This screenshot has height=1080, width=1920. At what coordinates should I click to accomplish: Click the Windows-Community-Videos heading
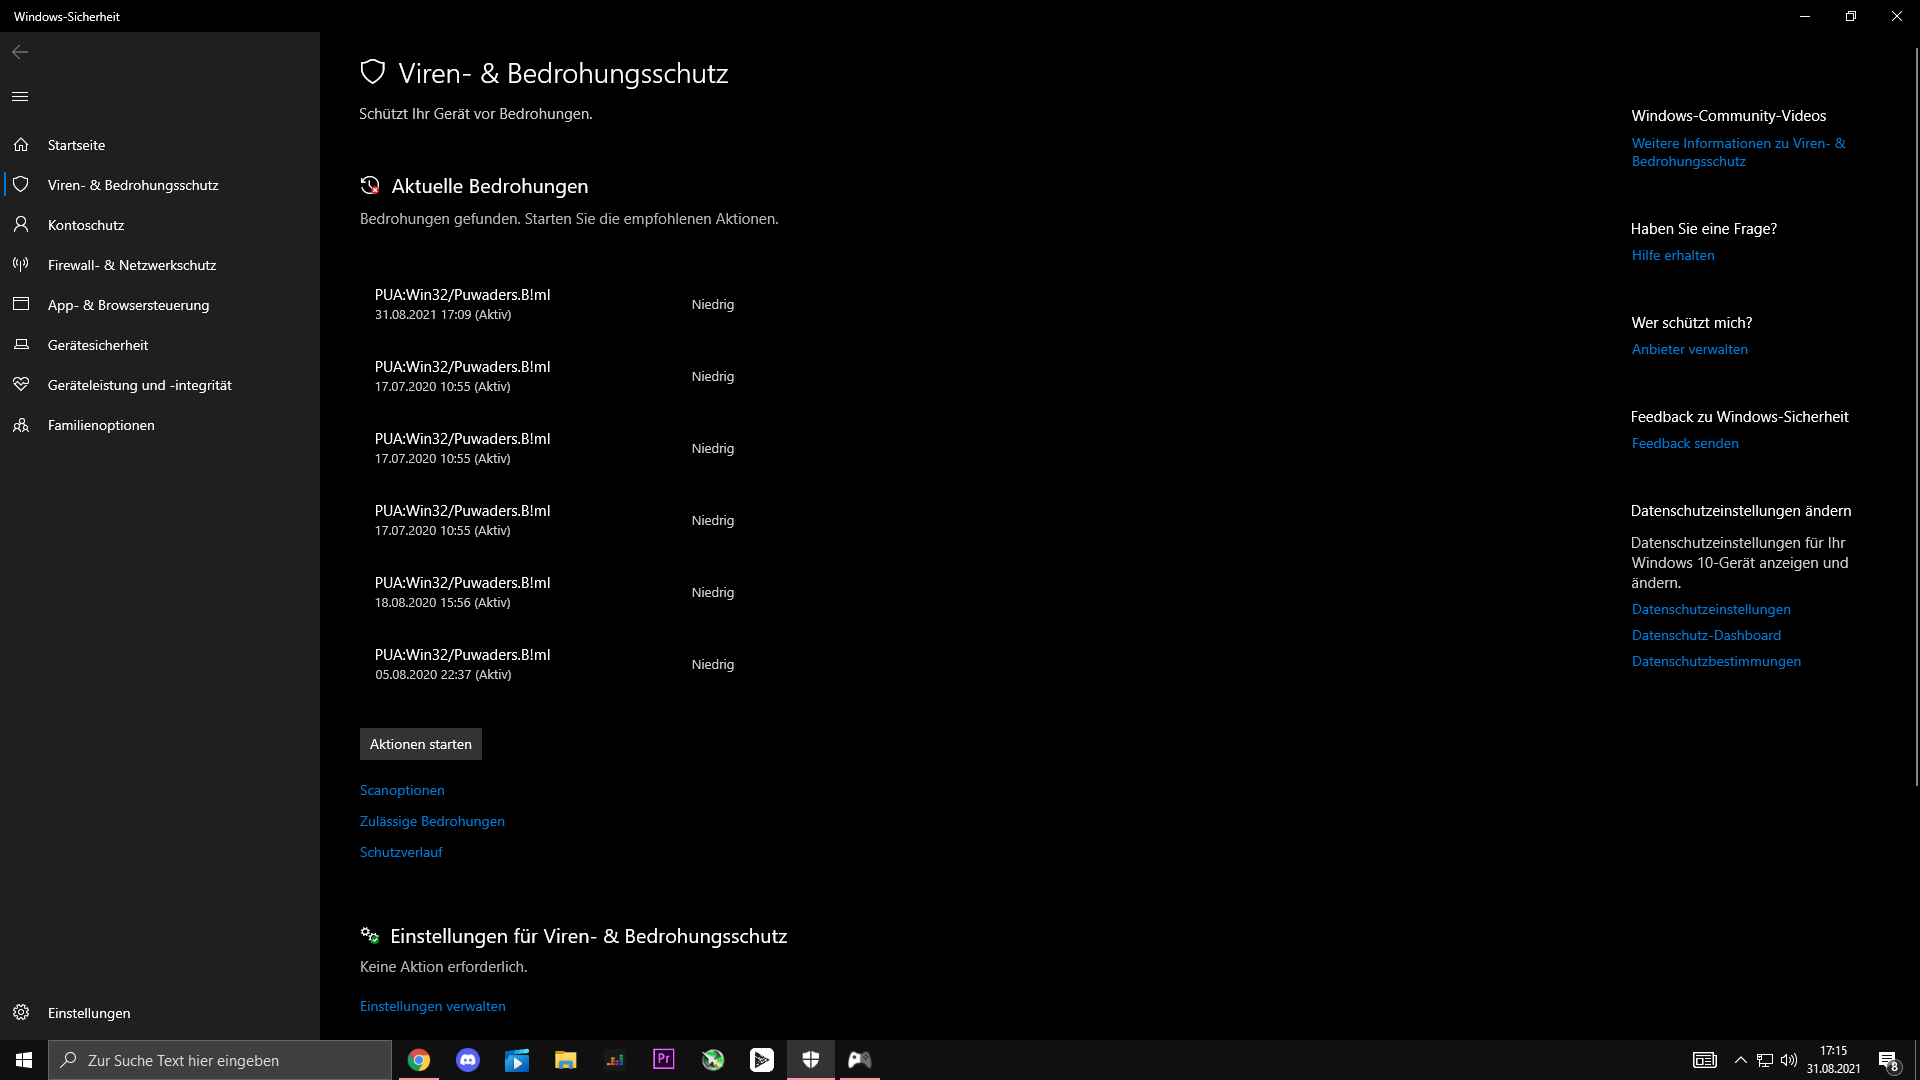1729,116
